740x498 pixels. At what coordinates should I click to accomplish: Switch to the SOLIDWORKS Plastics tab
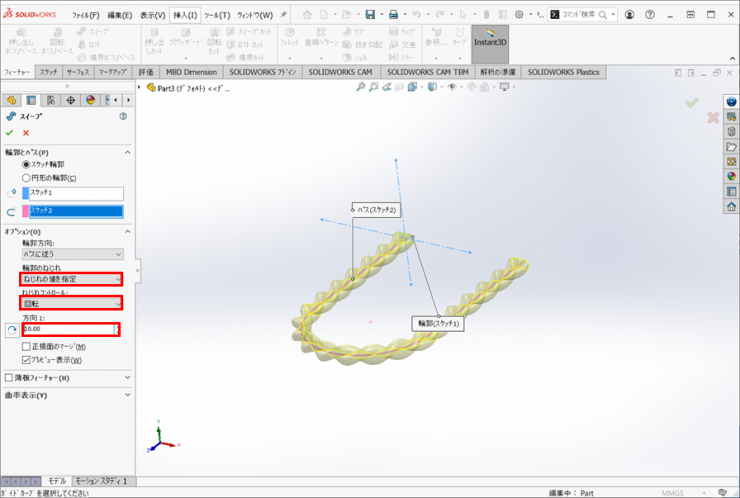click(563, 73)
